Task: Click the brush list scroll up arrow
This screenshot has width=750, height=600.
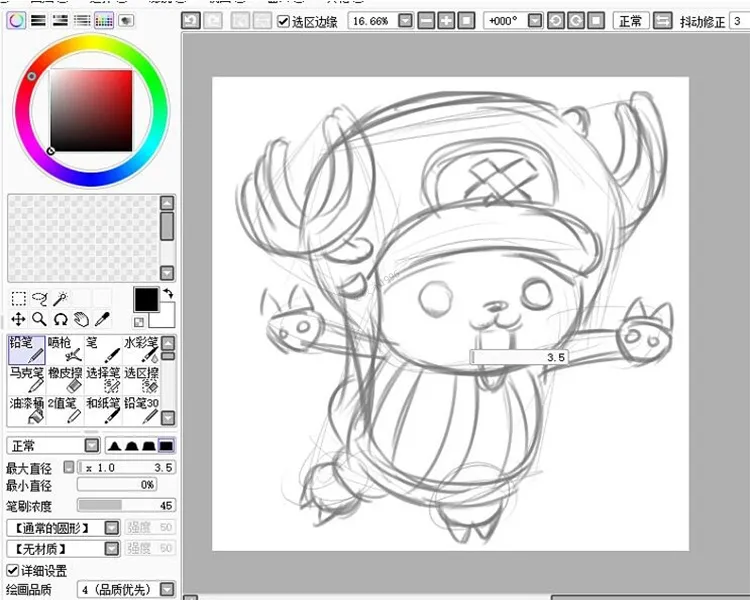Action: [x=168, y=343]
